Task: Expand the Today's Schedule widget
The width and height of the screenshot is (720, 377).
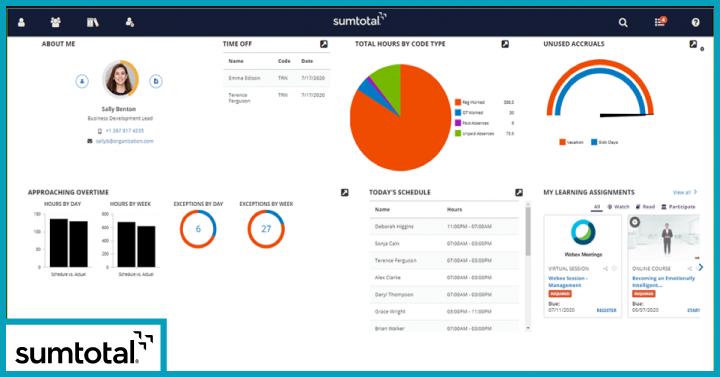Action: click(518, 192)
